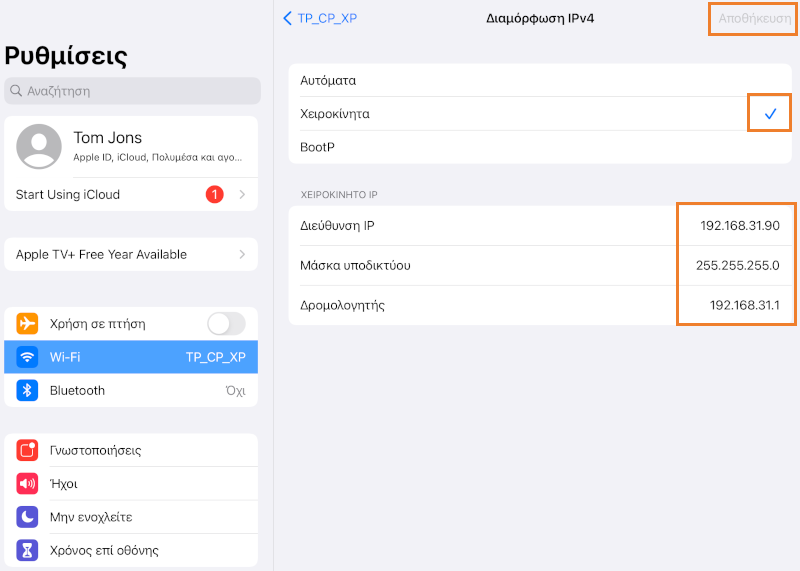Edit the Διεύθυνση IP address field
This screenshot has width=800, height=571.
click(740, 226)
